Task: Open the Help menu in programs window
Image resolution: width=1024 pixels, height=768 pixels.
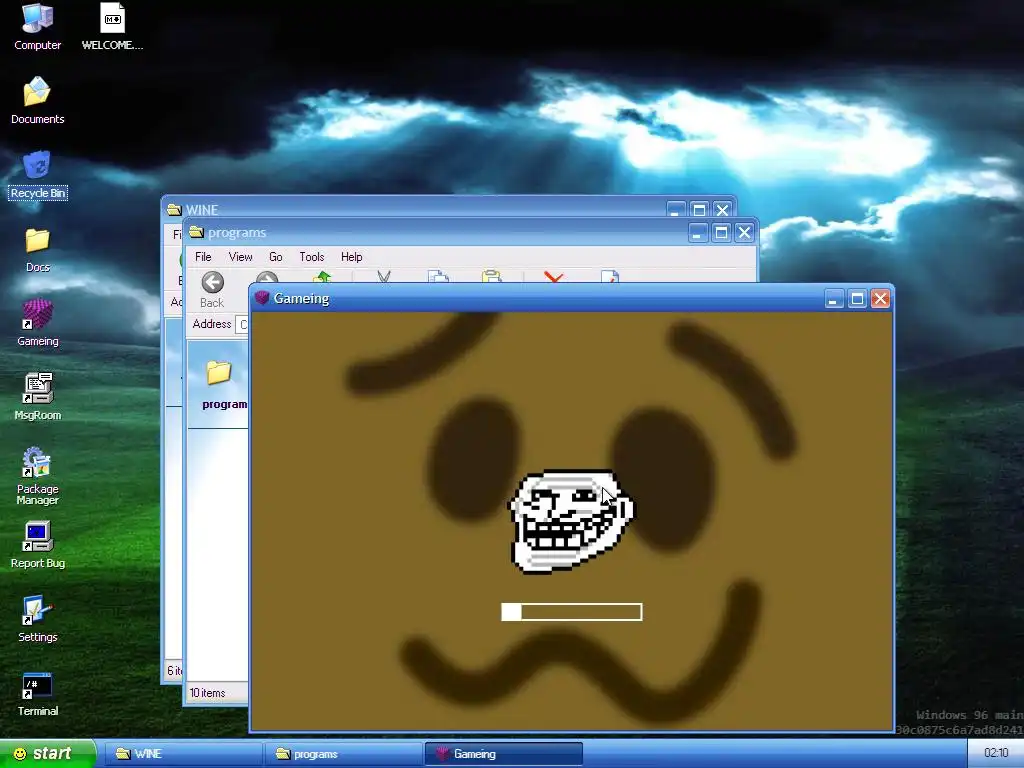Action: pos(351,257)
